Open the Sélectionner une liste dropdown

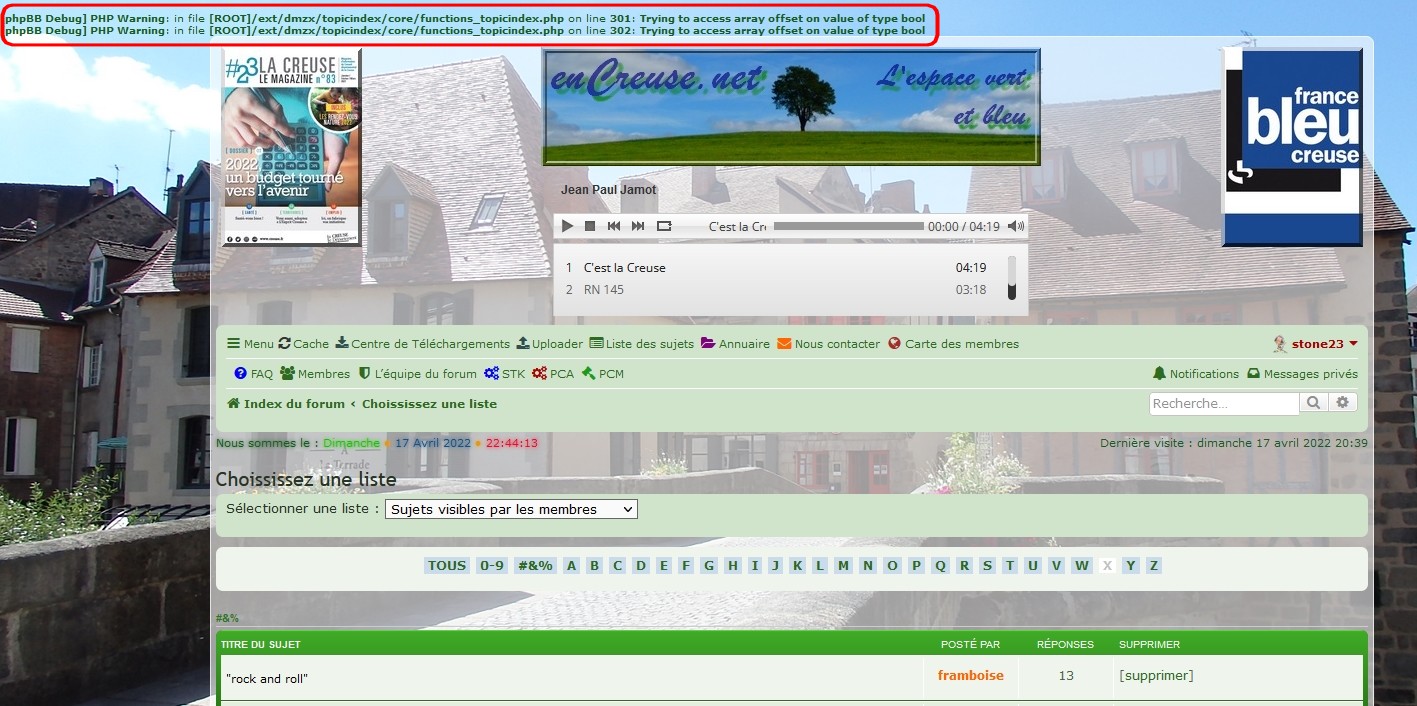coord(511,509)
